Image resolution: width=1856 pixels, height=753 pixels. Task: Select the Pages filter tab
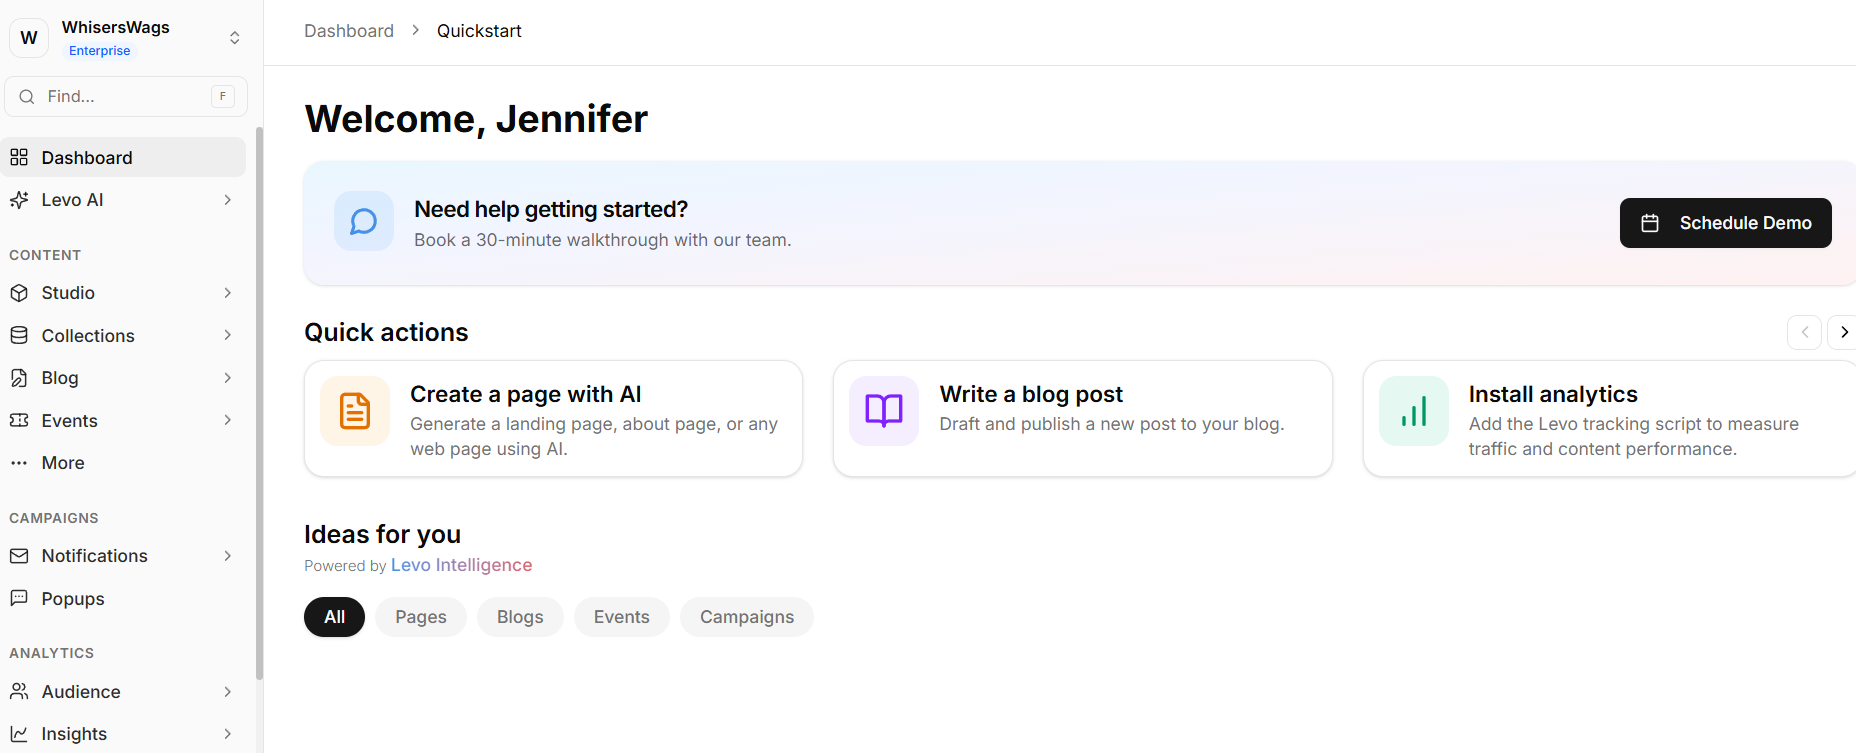(421, 617)
